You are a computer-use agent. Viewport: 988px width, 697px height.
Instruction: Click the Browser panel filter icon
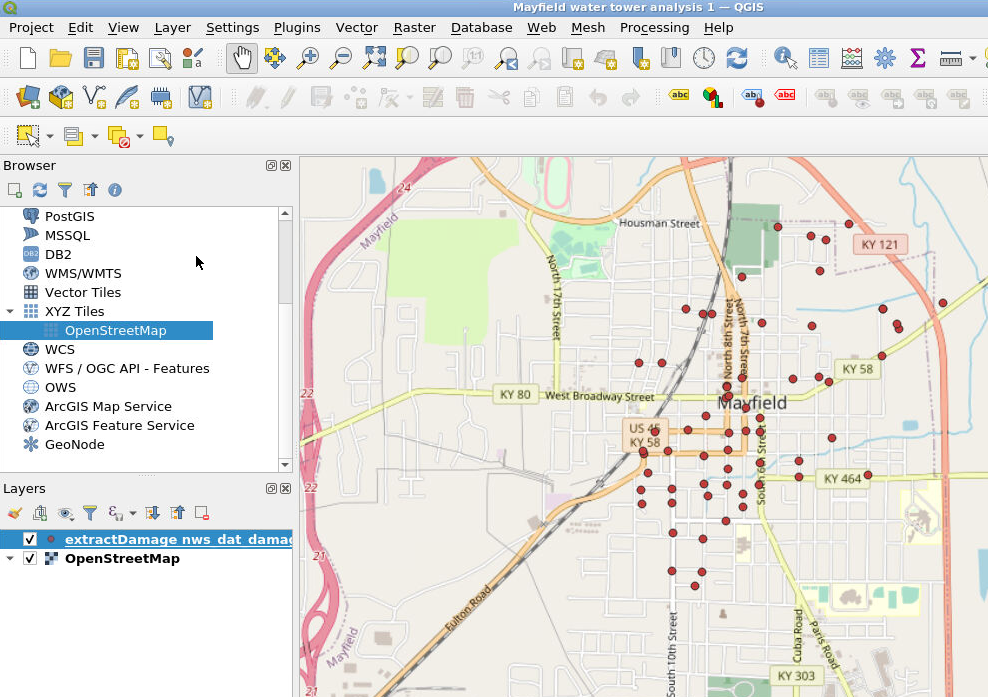(x=65, y=190)
